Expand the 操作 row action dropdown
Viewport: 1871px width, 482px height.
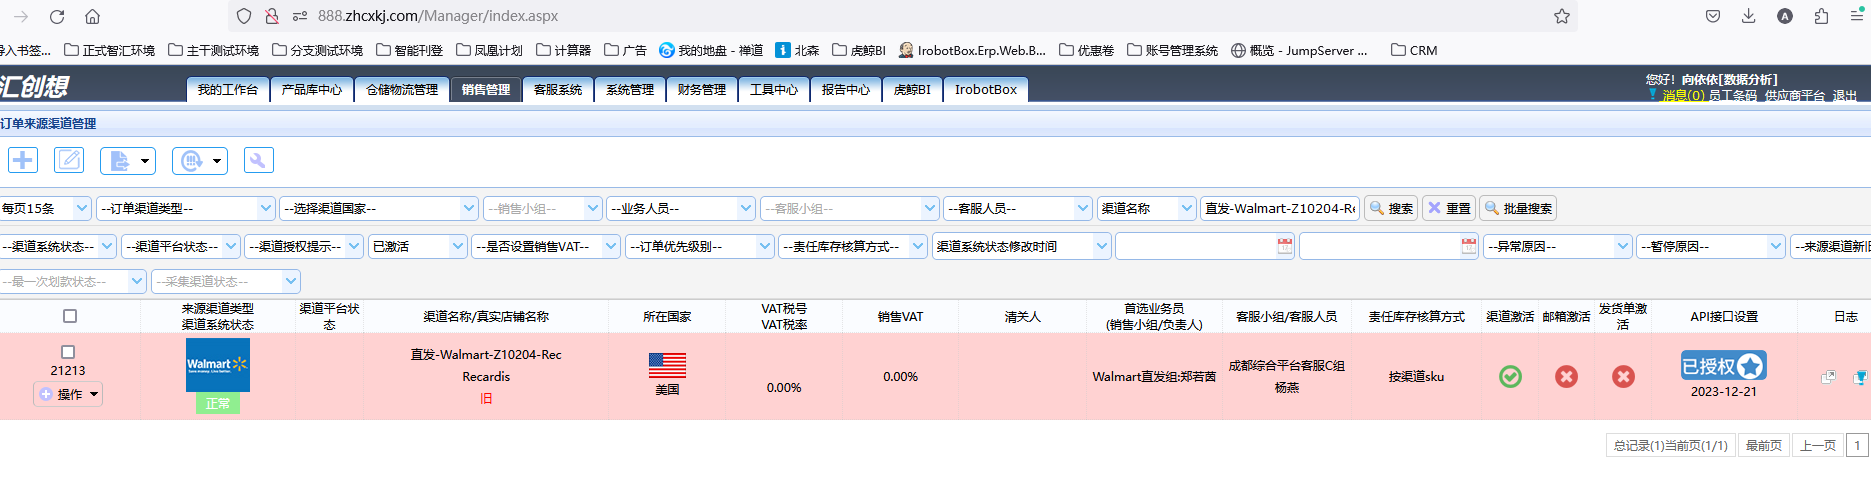(68, 394)
